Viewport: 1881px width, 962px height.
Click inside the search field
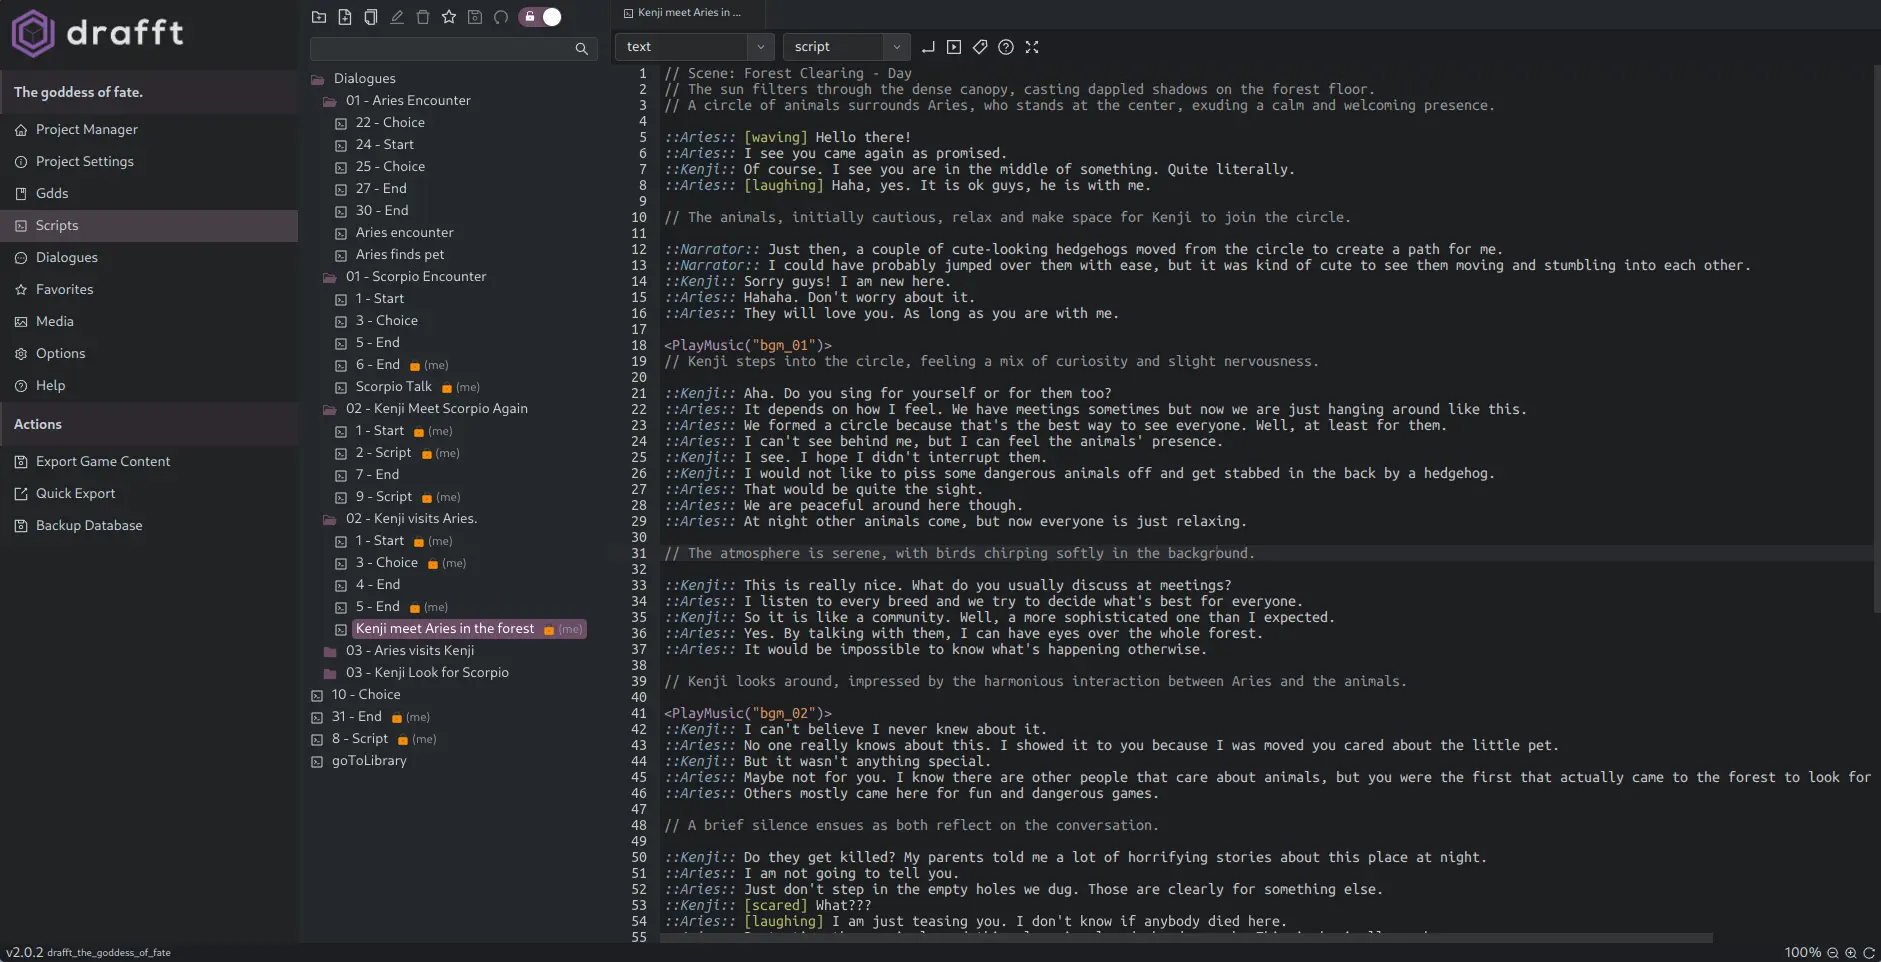pos(445,49)
